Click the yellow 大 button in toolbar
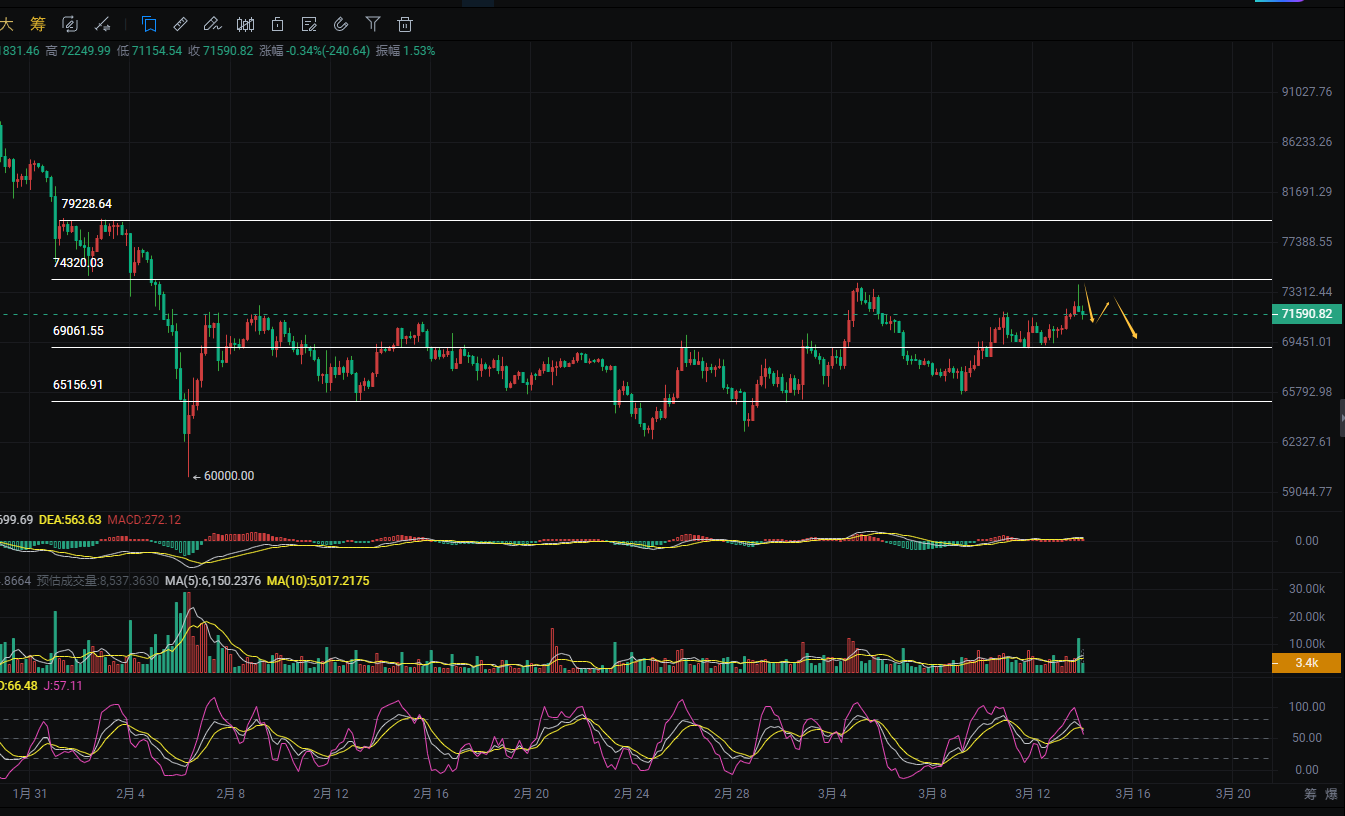This screenshot has height=816, width=1345. 8,23
